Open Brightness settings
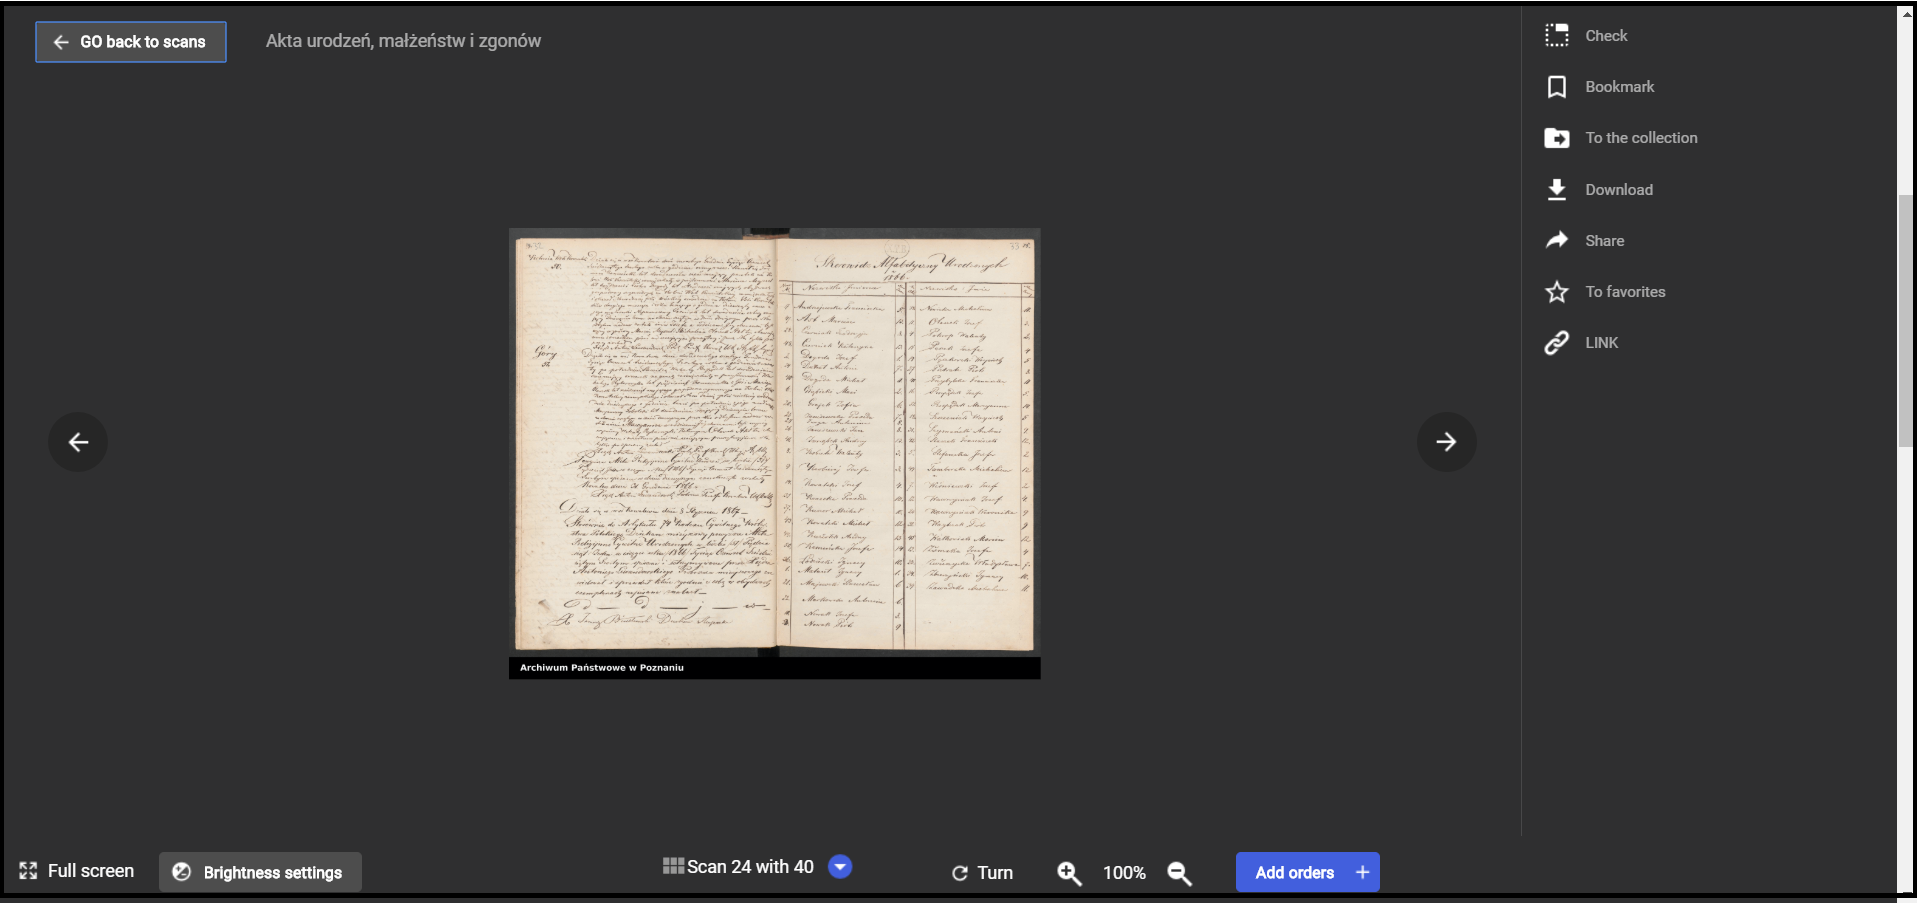1917x903 pixels. pos(260,872)
